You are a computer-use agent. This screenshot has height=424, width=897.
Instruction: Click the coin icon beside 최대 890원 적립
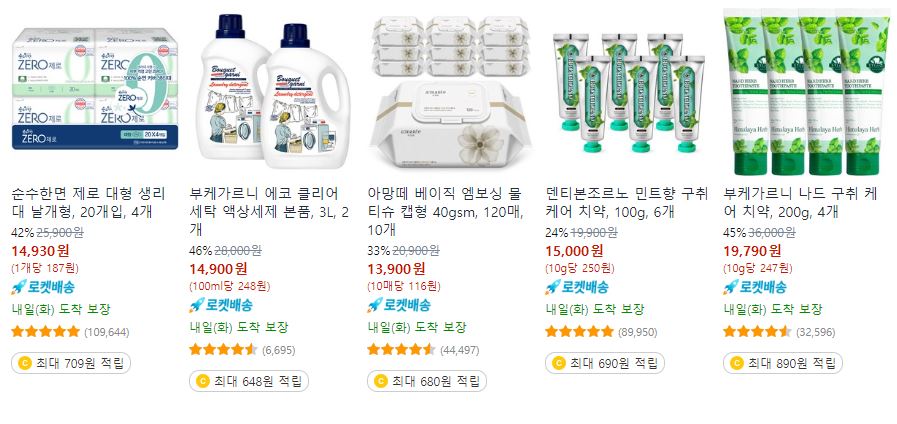tap(736, 363)
